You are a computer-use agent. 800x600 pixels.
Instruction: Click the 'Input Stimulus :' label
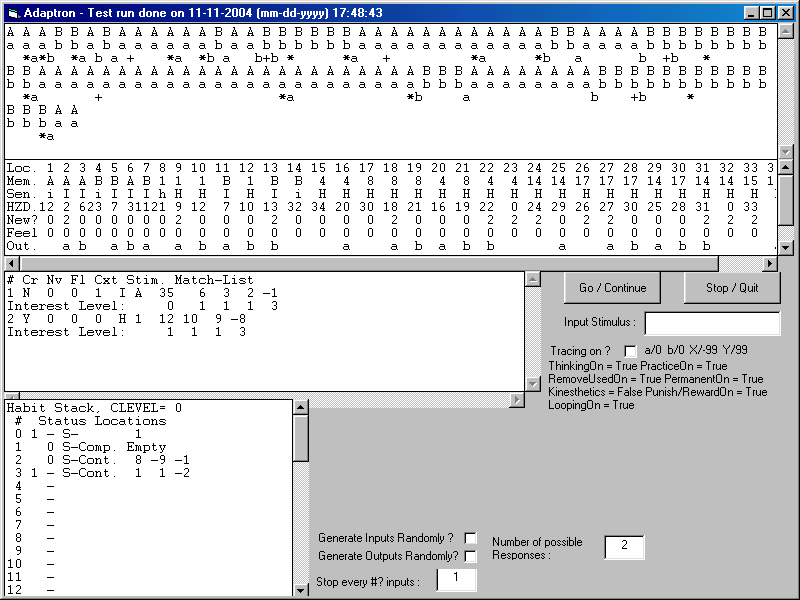coord(599,322)
